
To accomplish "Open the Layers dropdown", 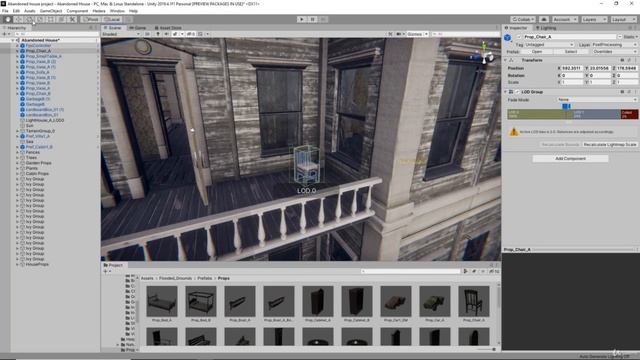I will coord(594,19).
